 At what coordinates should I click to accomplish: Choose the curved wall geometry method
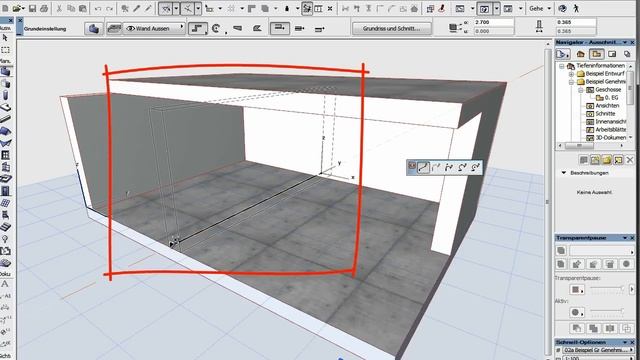217,29
